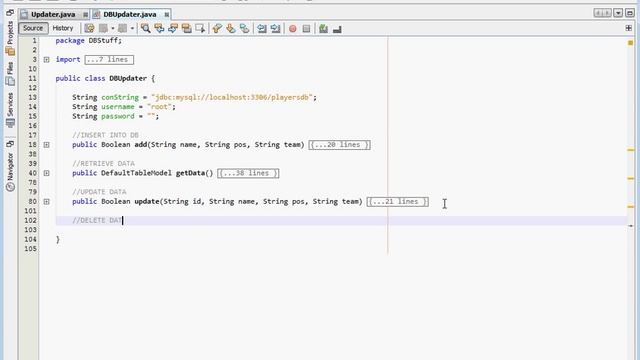Viewport: 640px width, 360px height.
Task: Toggle rectangular selection mode
Action: pos(200,28)
